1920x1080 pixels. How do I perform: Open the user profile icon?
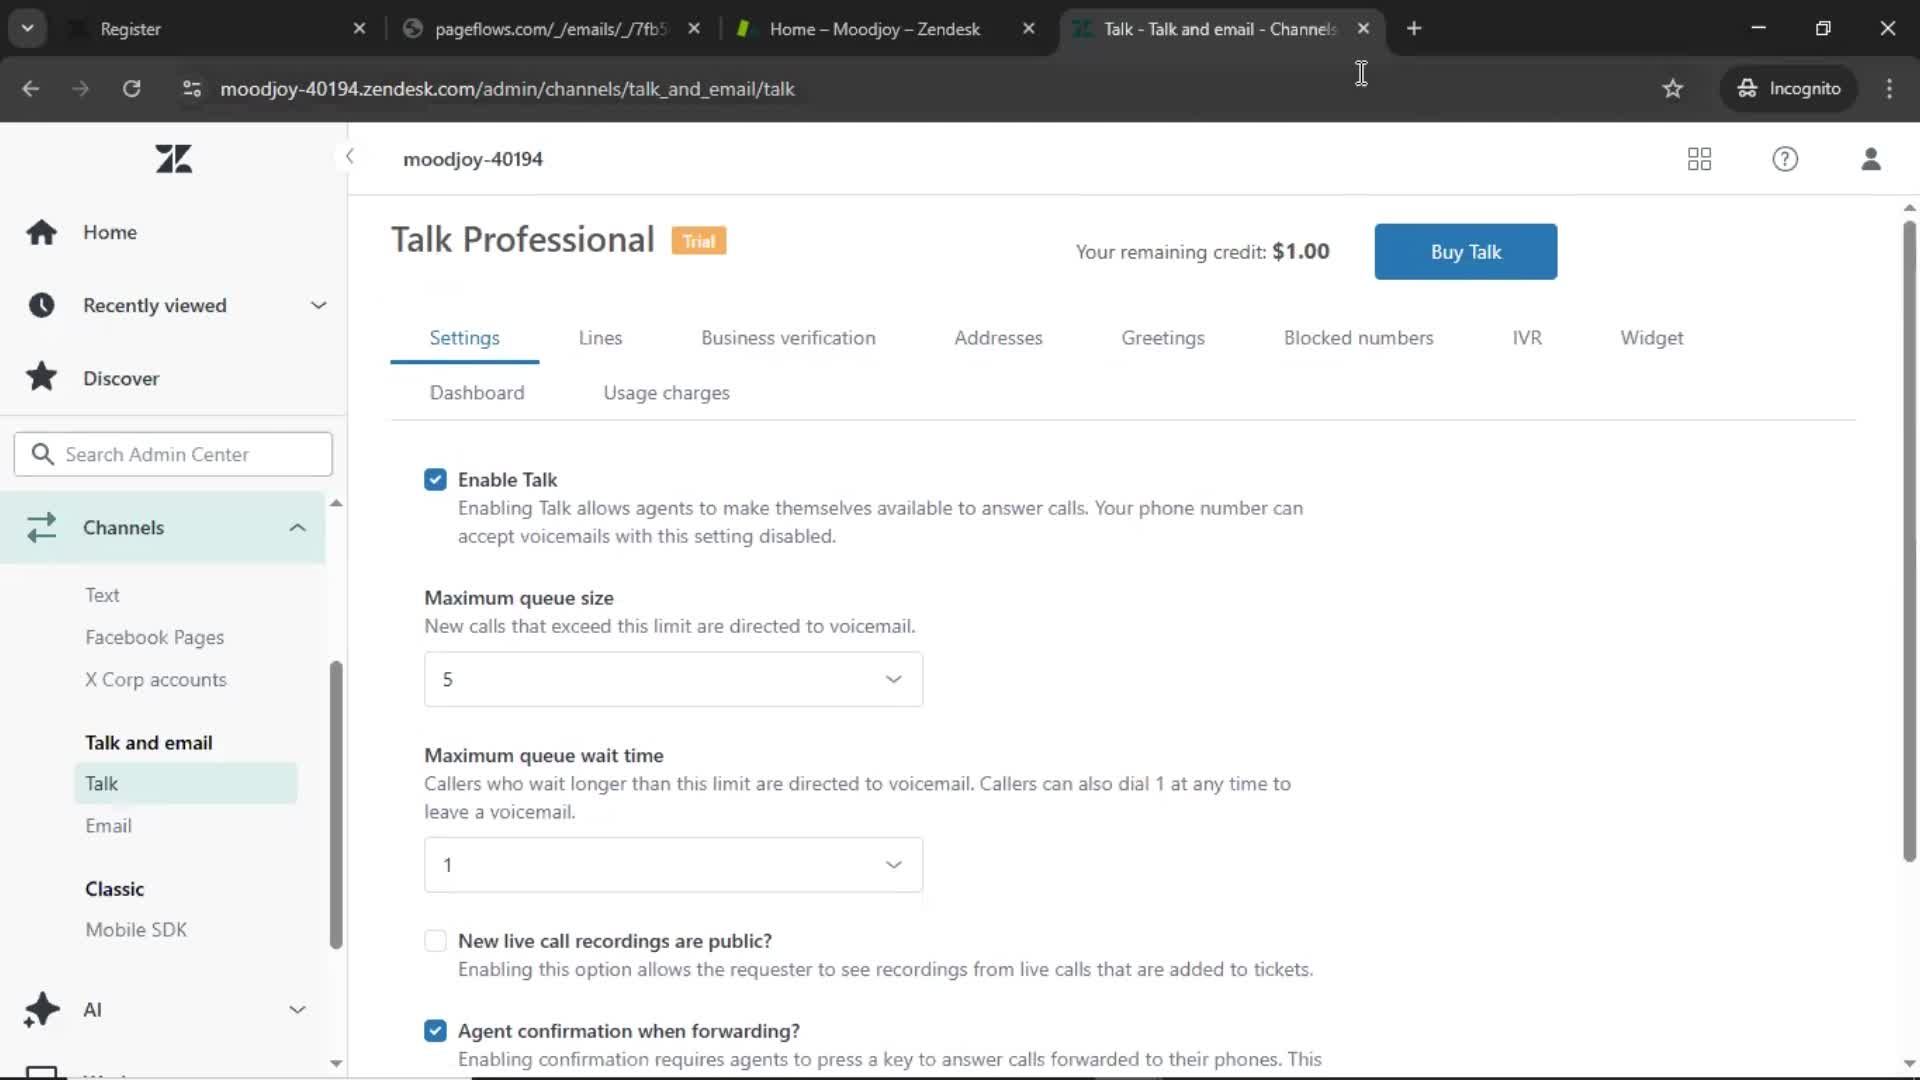1871,159
